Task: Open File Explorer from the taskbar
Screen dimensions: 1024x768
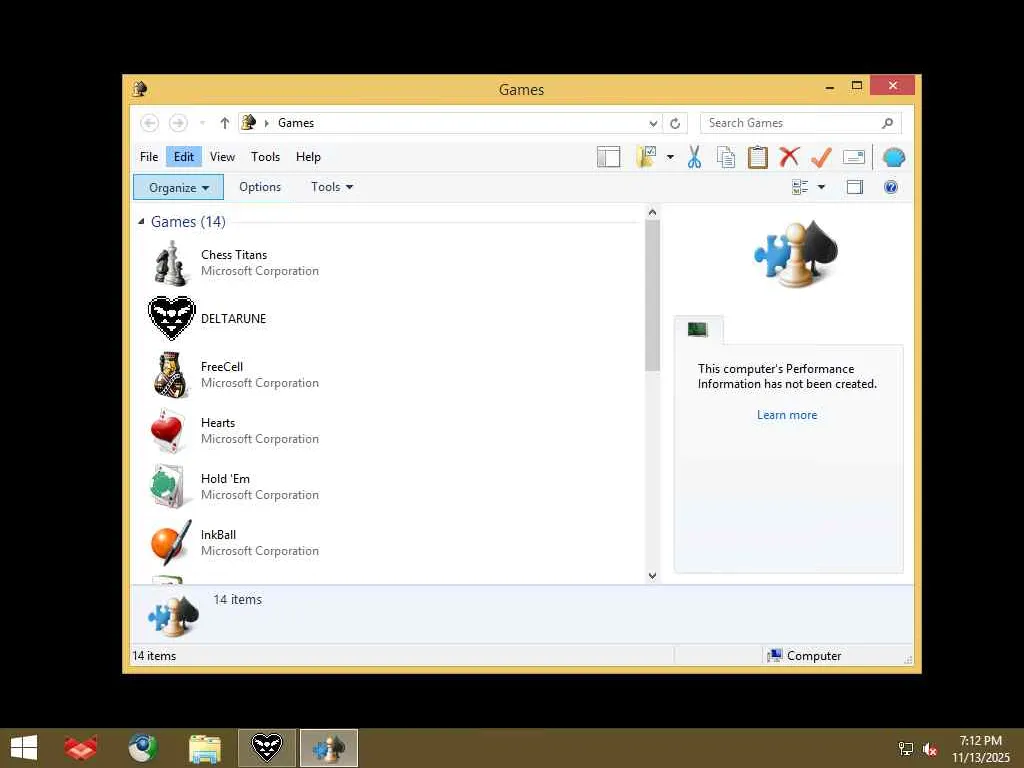Action: pos(204,748)
